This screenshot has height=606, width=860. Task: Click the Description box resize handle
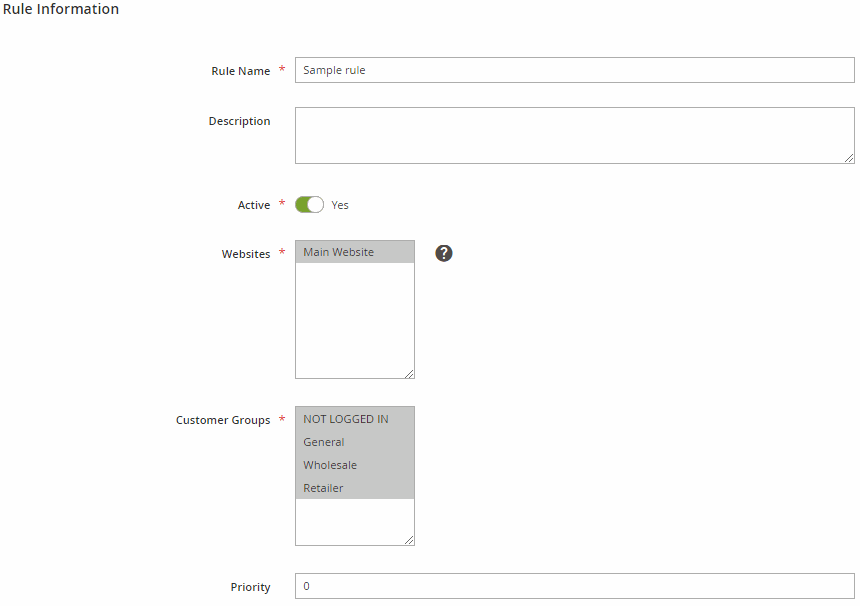[849, 158]
